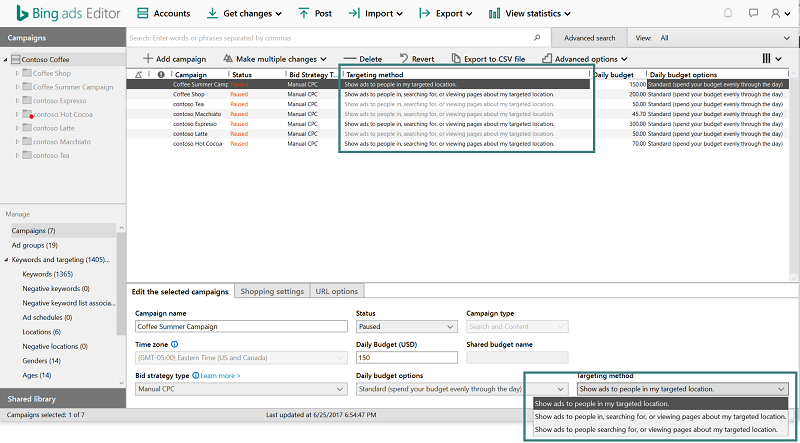Edit the Daily Budget (USD) field
This screenshot has width=800, height=443.
(x=406, y=358)
